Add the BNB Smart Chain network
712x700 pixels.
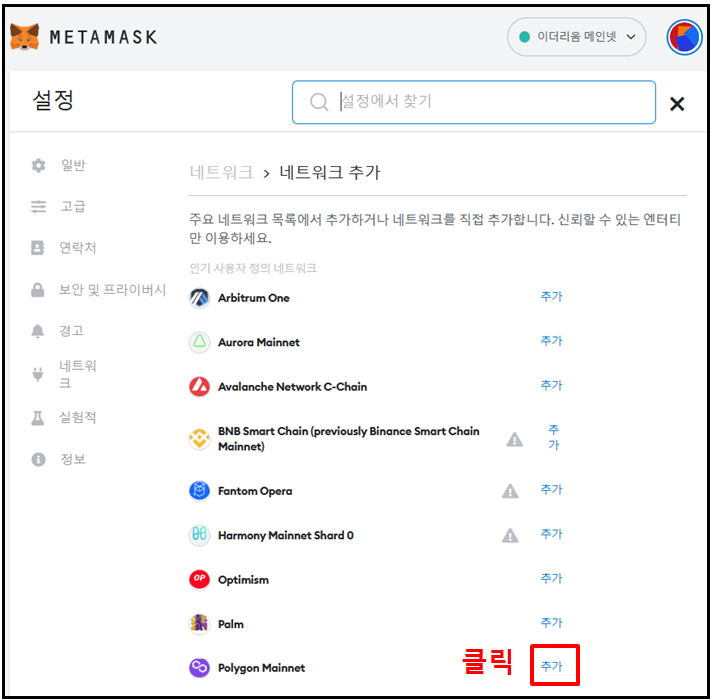[x=553, y=437]
